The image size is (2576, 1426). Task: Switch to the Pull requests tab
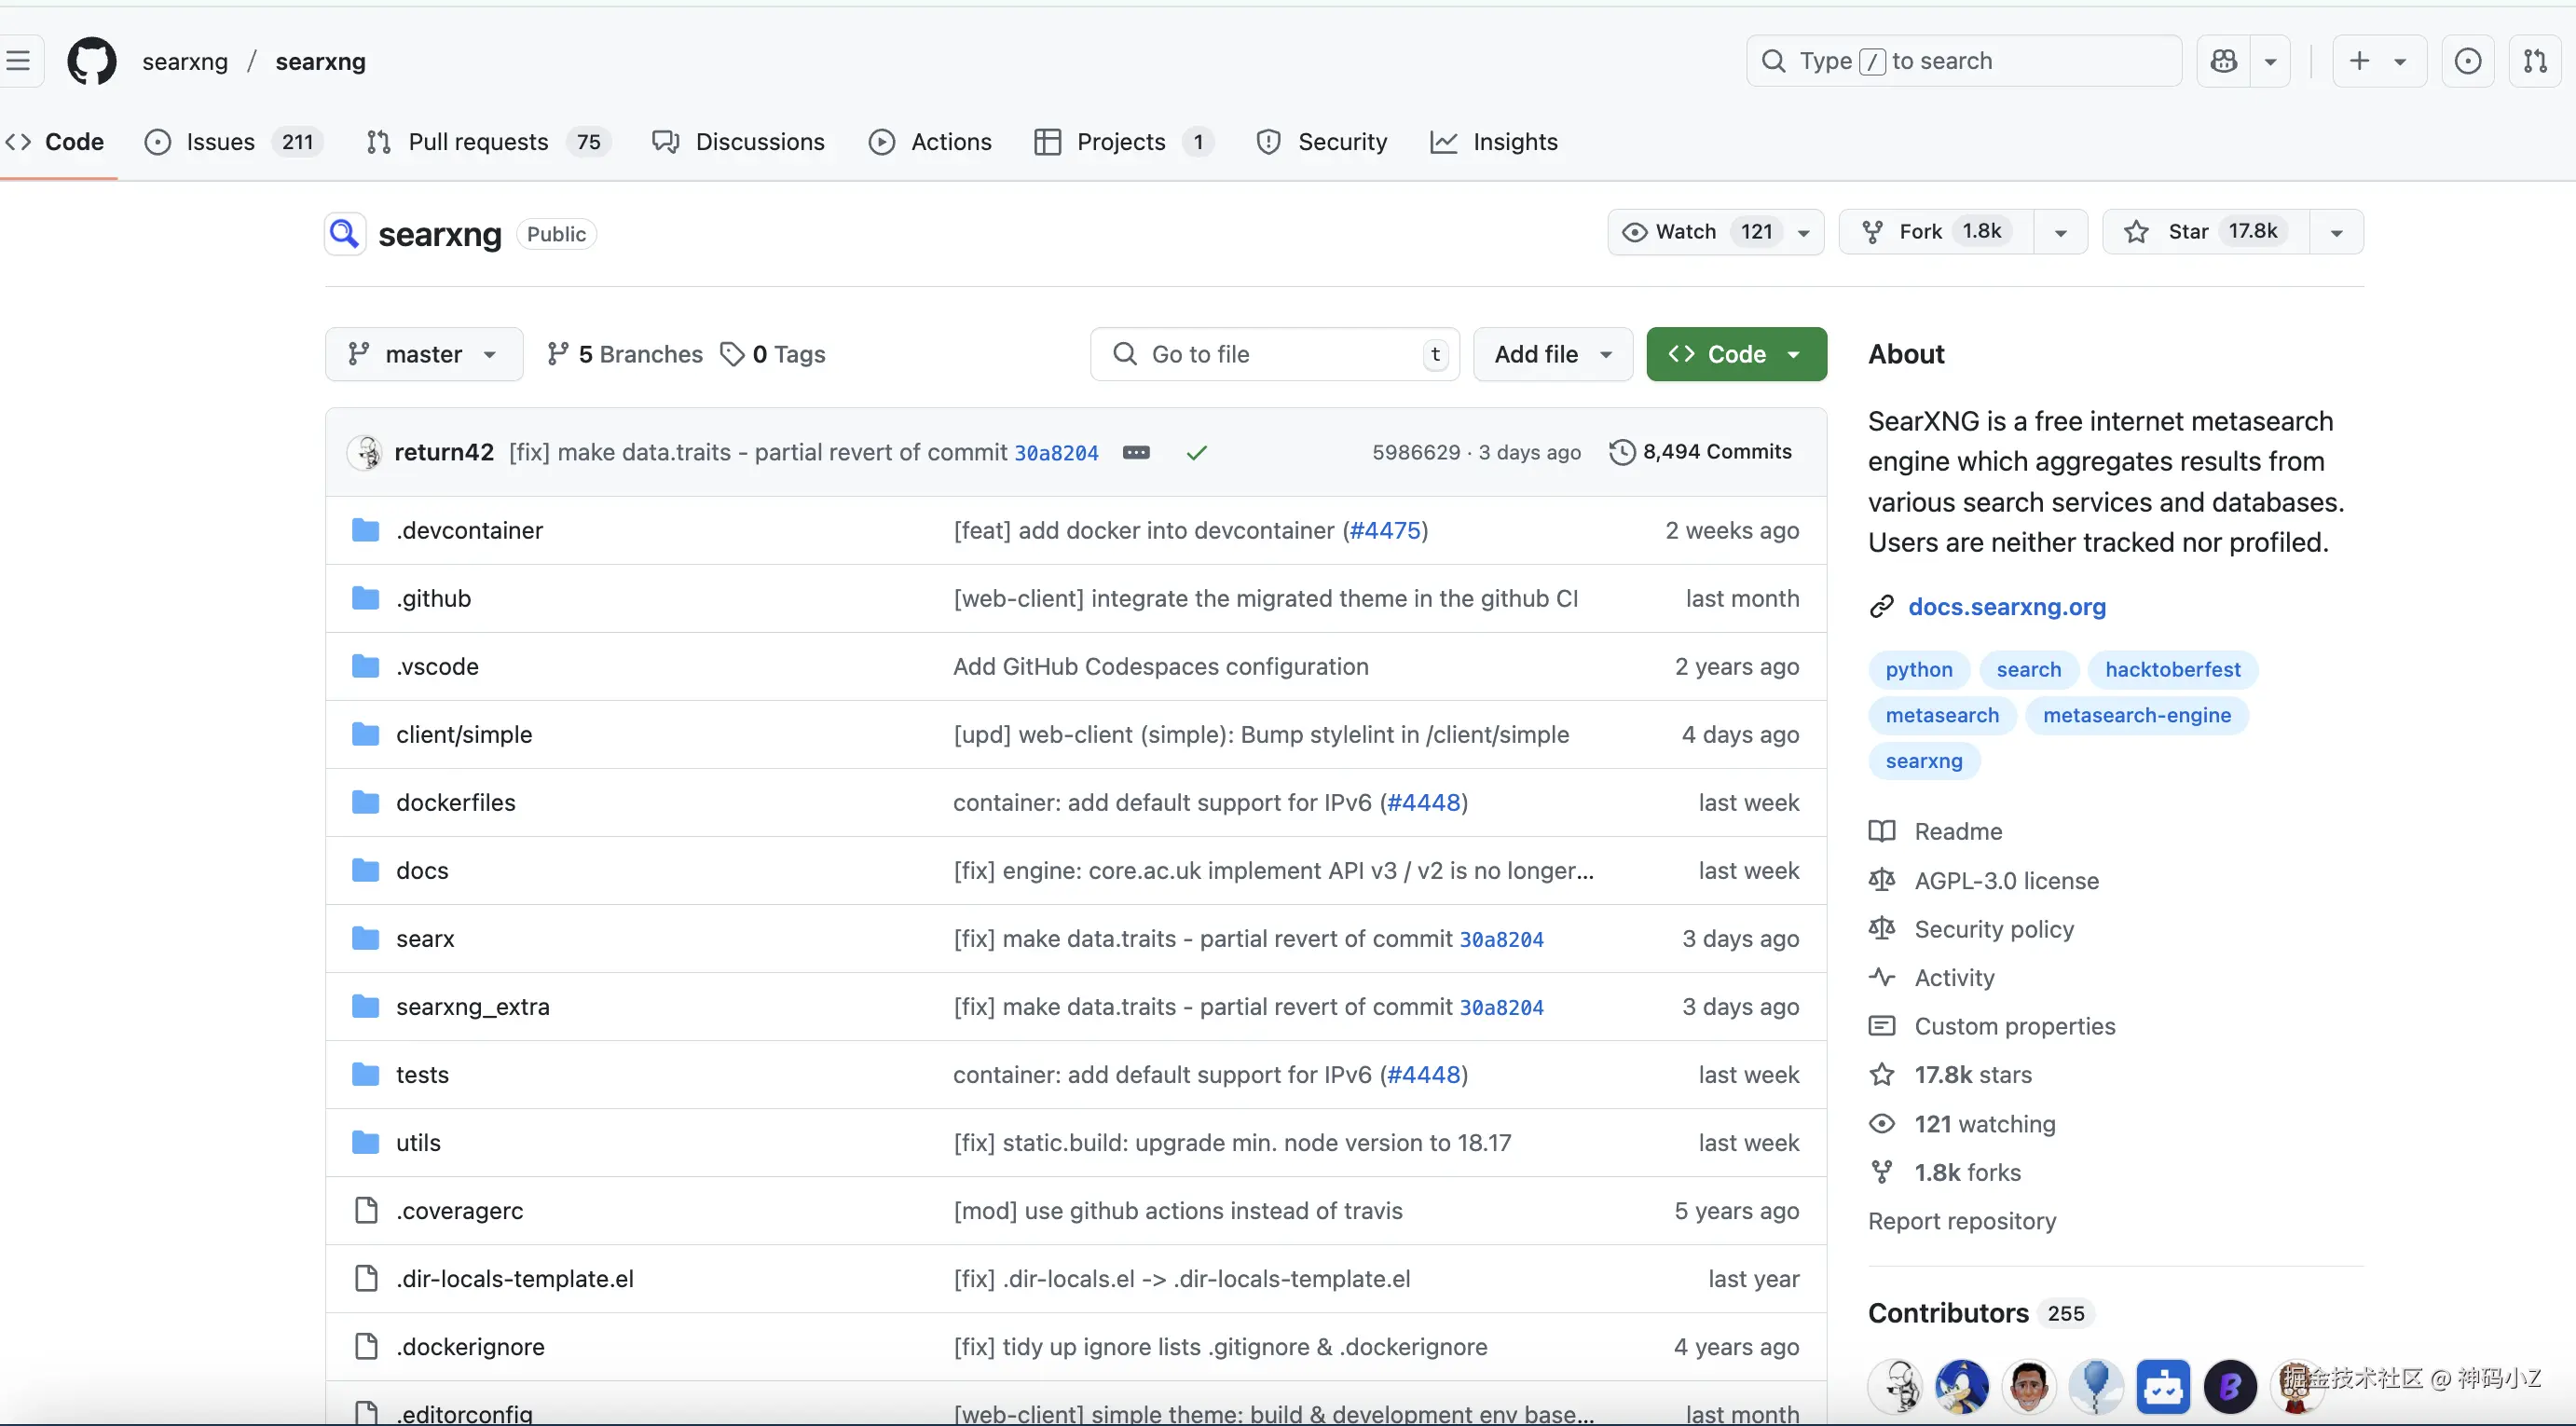[477, 142]
